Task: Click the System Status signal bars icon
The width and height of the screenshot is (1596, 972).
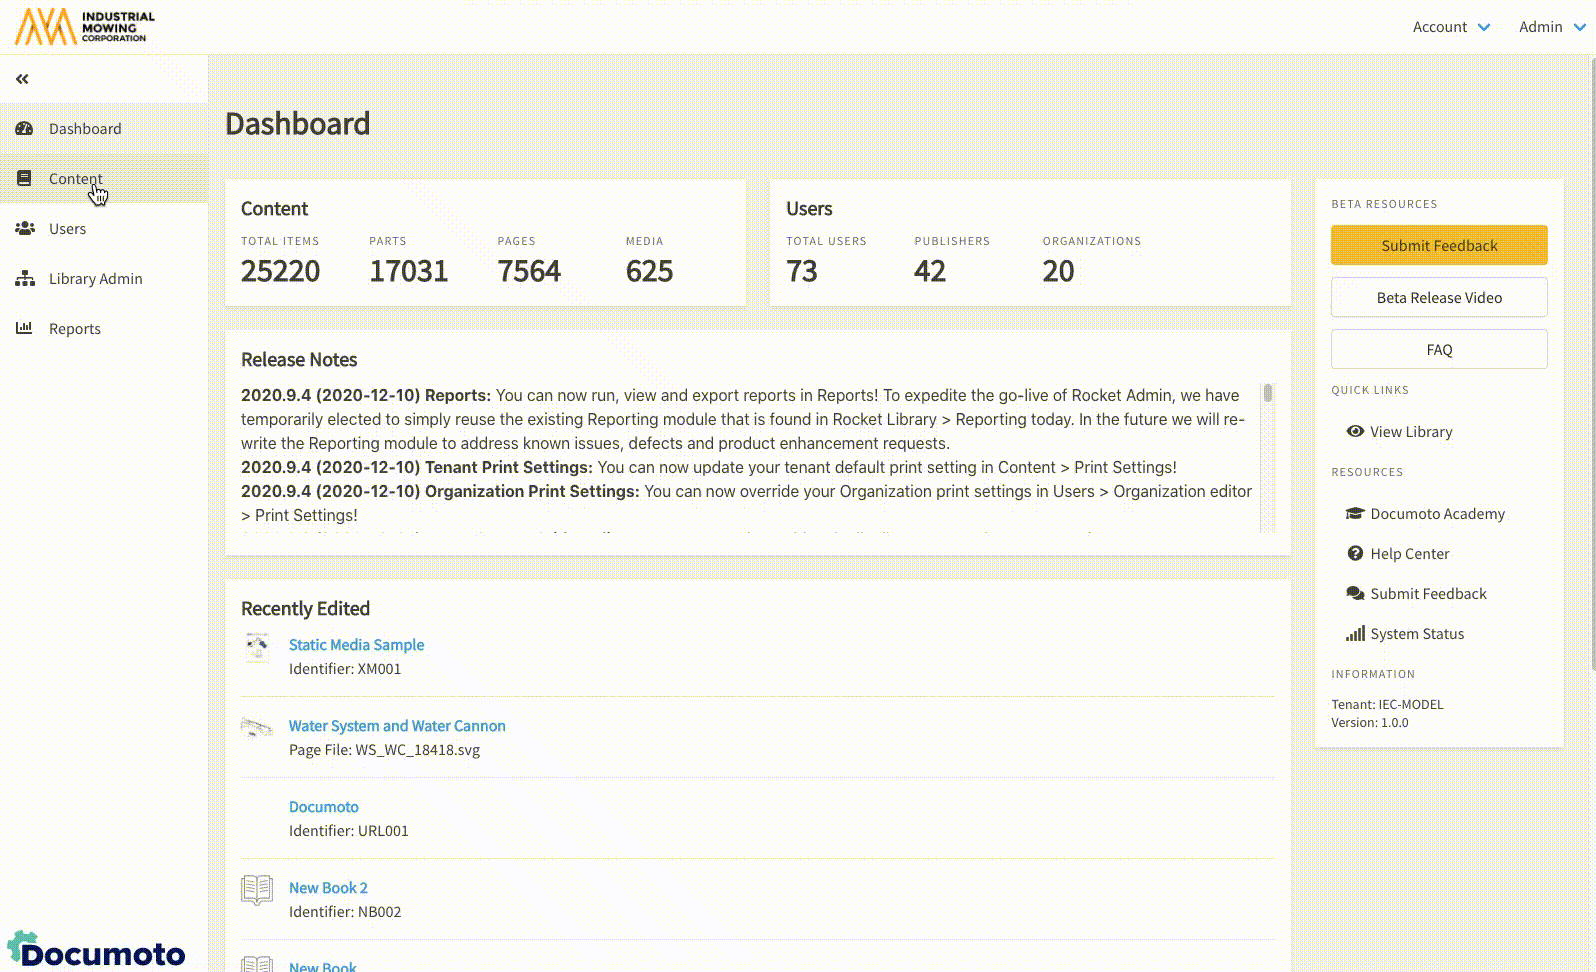Action: tap(1355, 633)
